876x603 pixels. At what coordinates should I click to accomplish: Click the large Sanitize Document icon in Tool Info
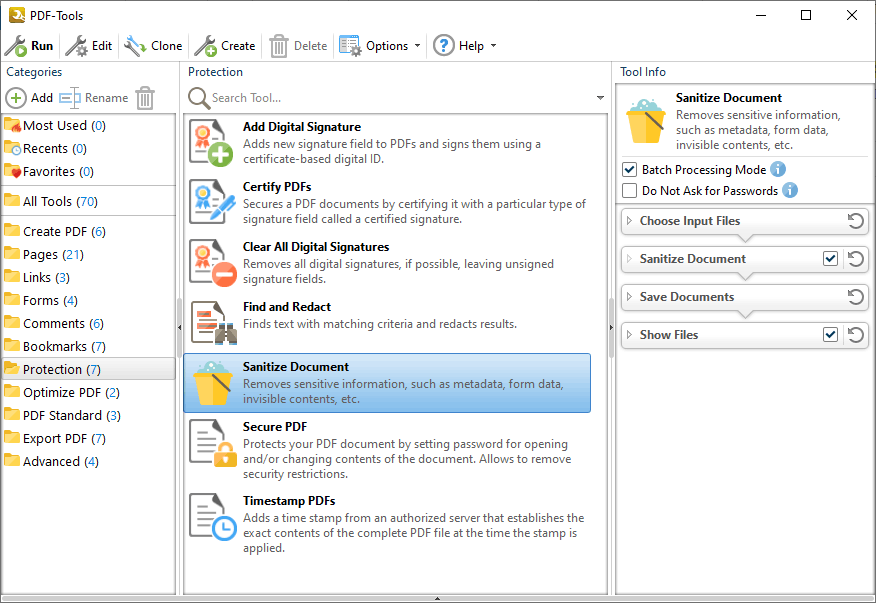pyautogui.click(x=646, y=121)
